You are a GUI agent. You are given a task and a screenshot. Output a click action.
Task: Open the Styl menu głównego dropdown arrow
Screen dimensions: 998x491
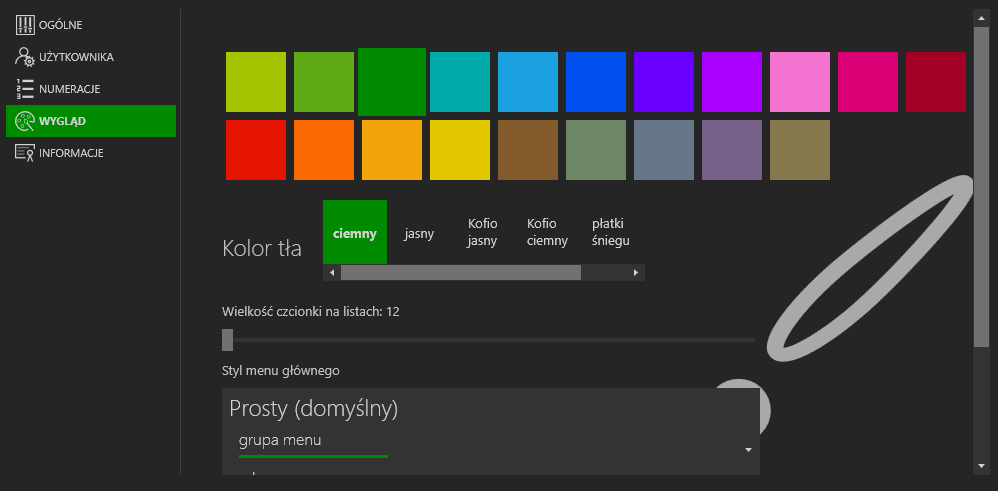click(x=748, y=450)
